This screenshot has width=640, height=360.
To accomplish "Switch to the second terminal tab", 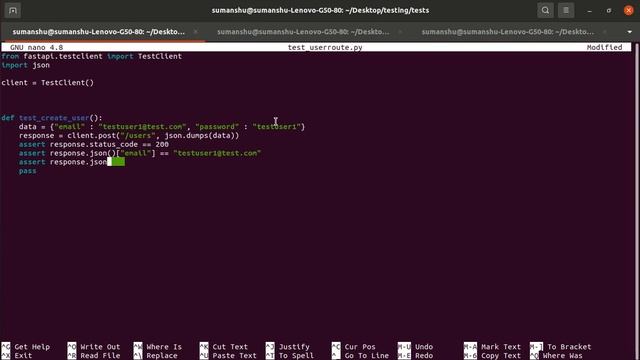I will [x=303, y=32].
